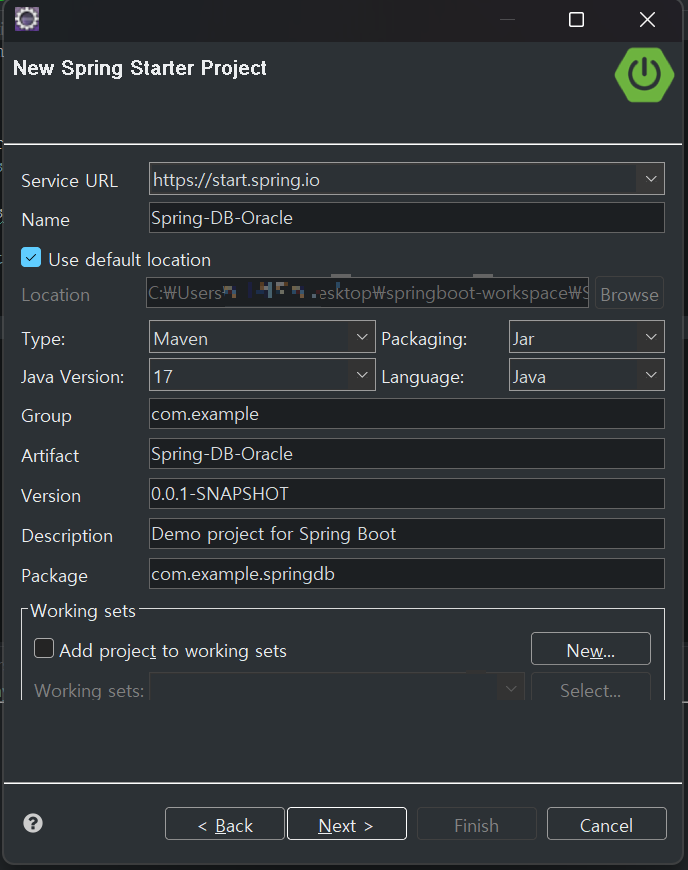
Task: Click New... working set button
Action: click(x=591, y=649)
